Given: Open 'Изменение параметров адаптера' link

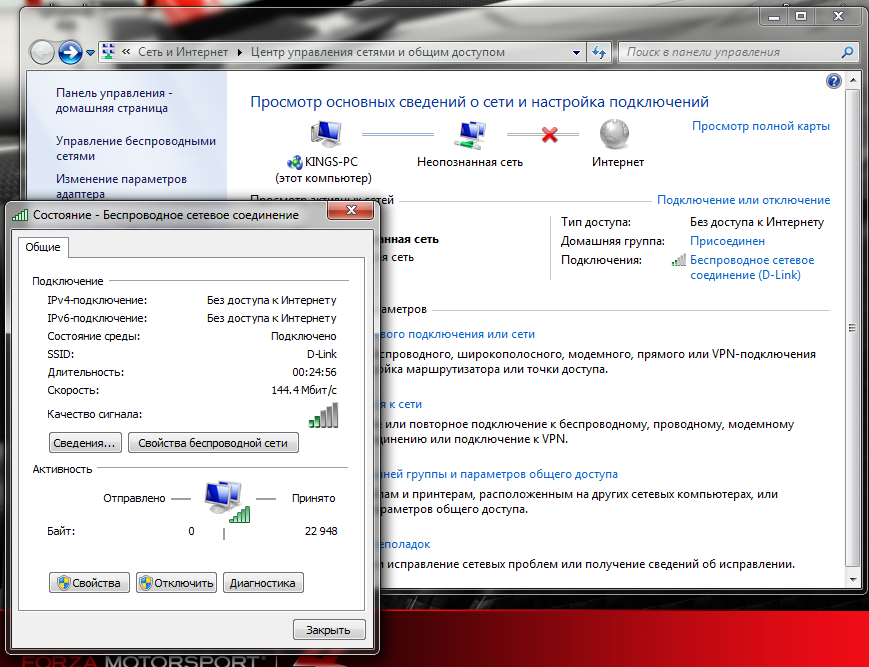Looking at the screenshot, I should pyautogui.click(x=121, y=187).
